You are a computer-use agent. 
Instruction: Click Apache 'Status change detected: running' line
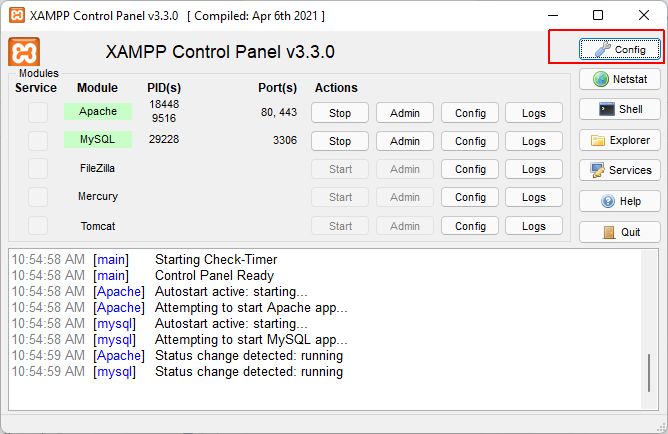click(x=249, y=356)
